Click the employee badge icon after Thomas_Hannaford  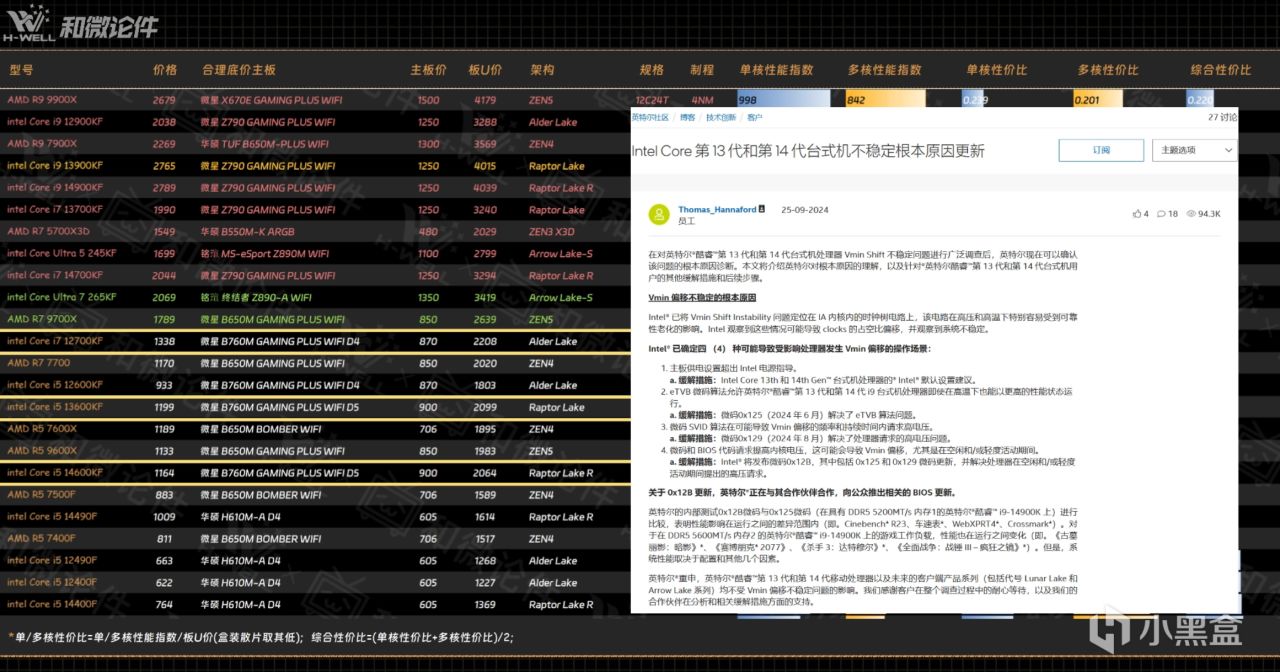[x=762, y=210]
